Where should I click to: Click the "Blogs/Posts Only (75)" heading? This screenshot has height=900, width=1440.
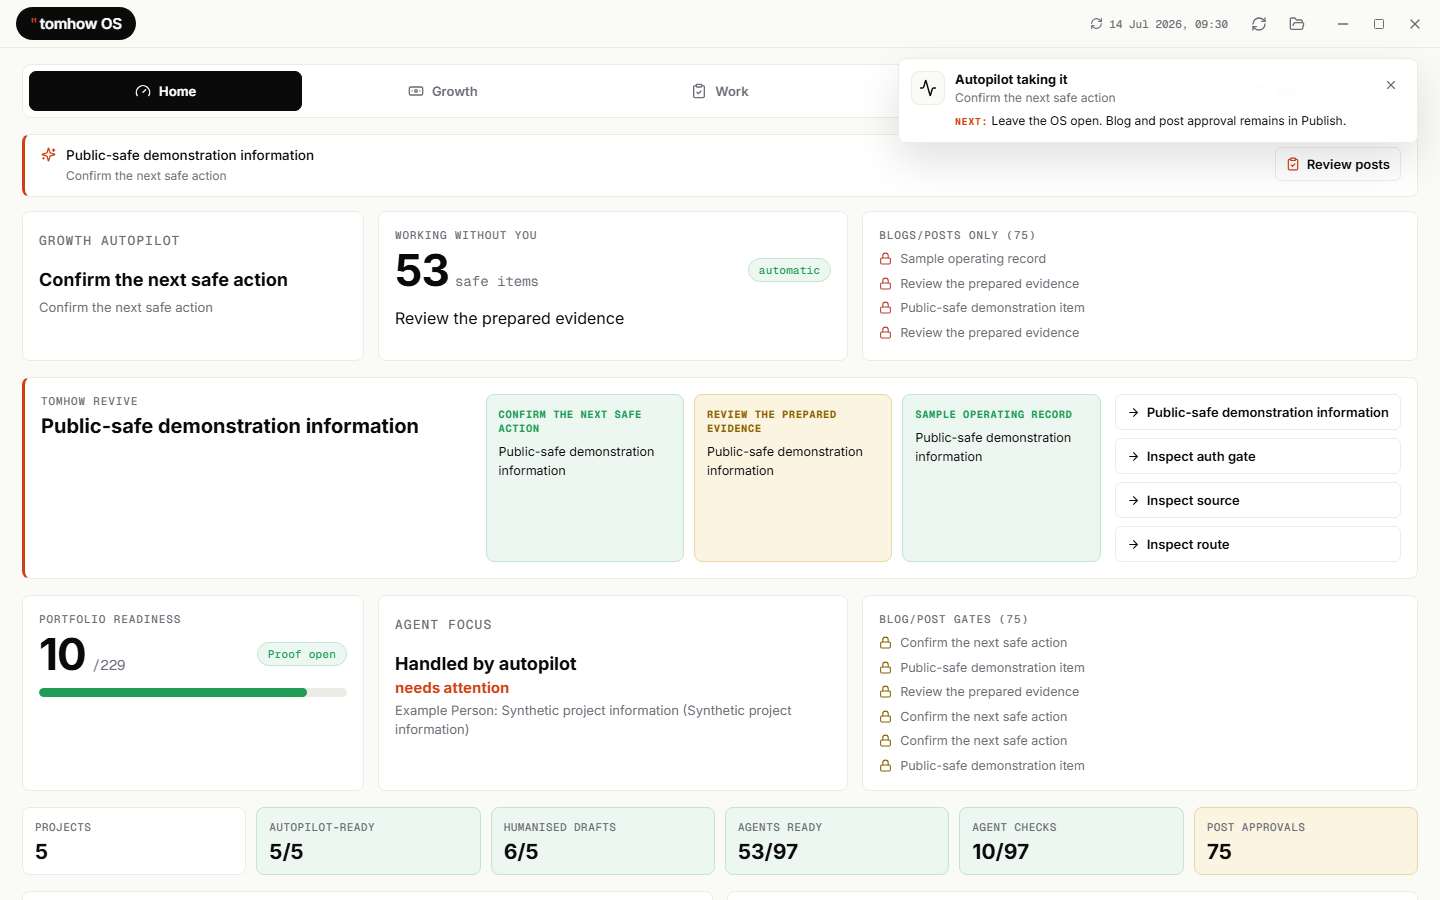pyautogui.click(x=957, y=236)
